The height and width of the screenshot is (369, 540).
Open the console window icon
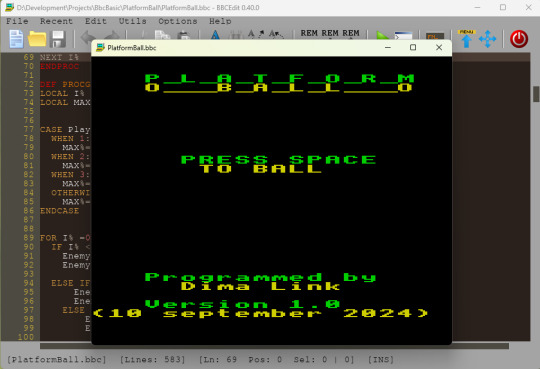point(403,35)
